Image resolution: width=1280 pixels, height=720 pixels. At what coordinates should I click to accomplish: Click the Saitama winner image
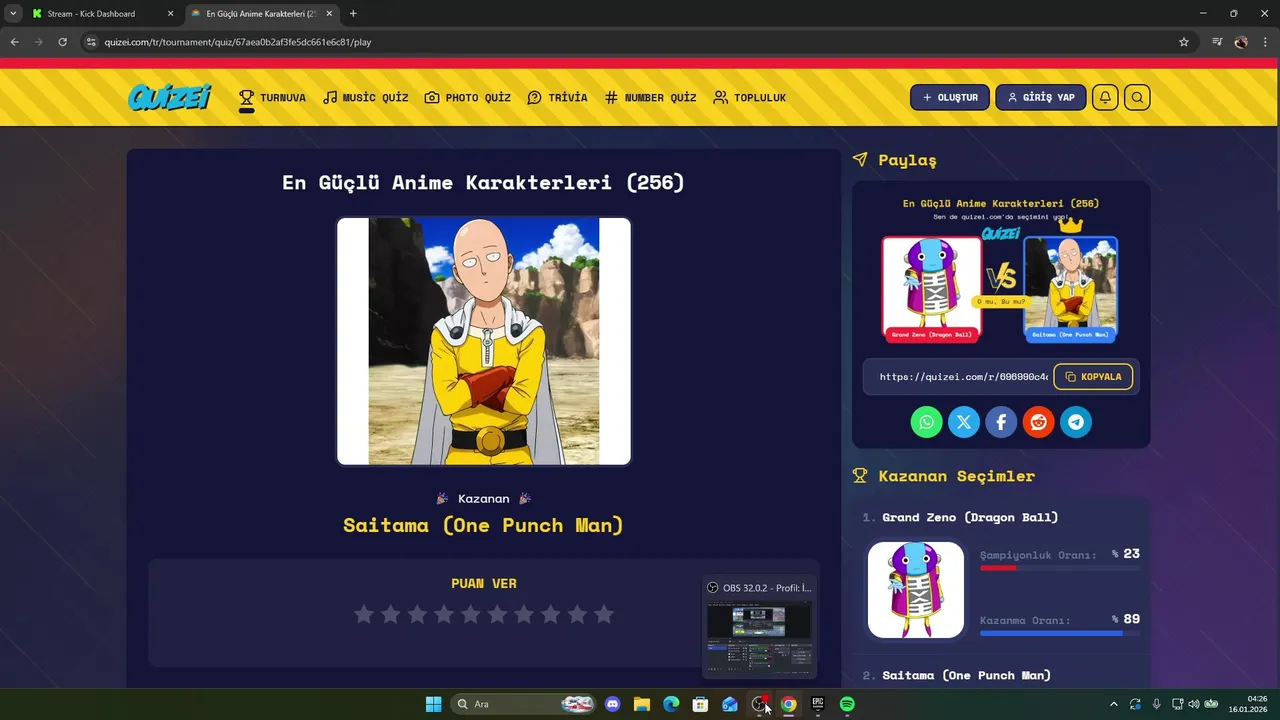[484, 341]
